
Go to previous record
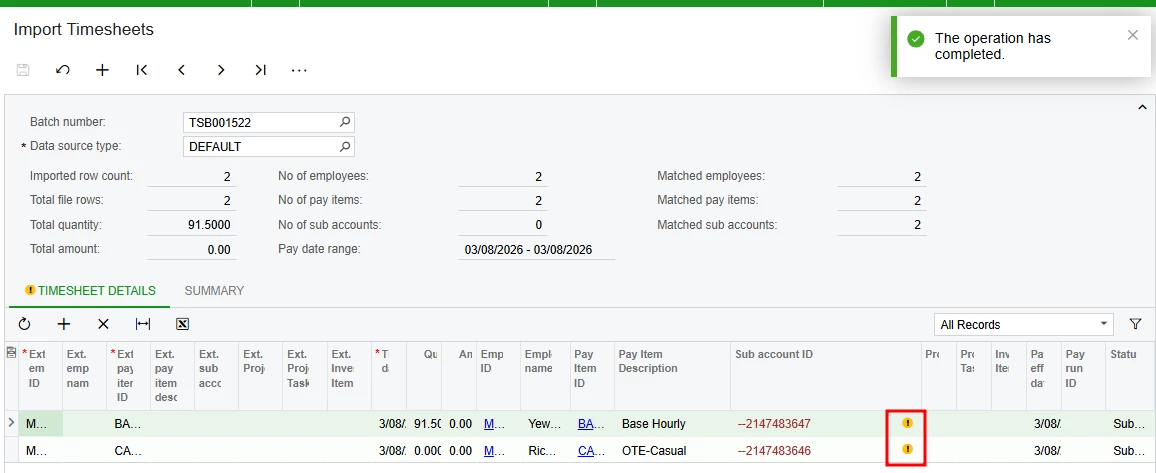click(181, 70)
